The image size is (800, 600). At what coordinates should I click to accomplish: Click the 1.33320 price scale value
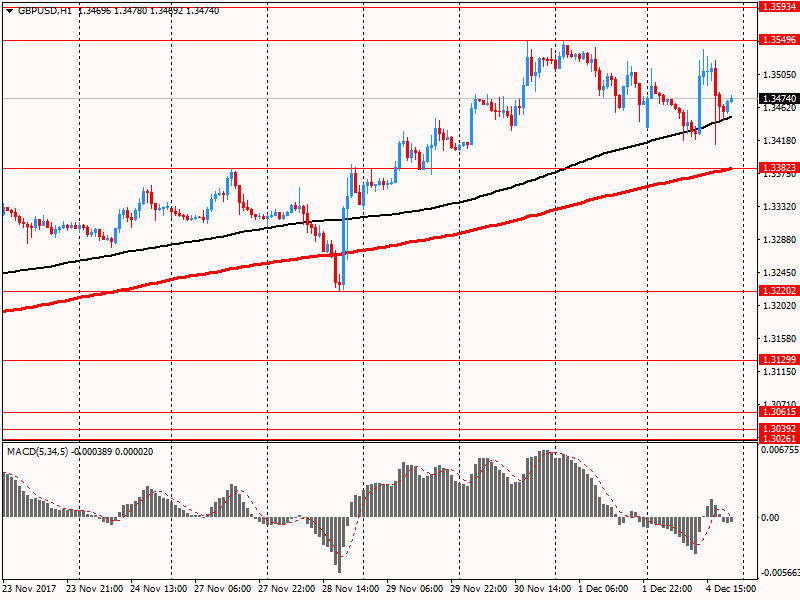[779, 207]
